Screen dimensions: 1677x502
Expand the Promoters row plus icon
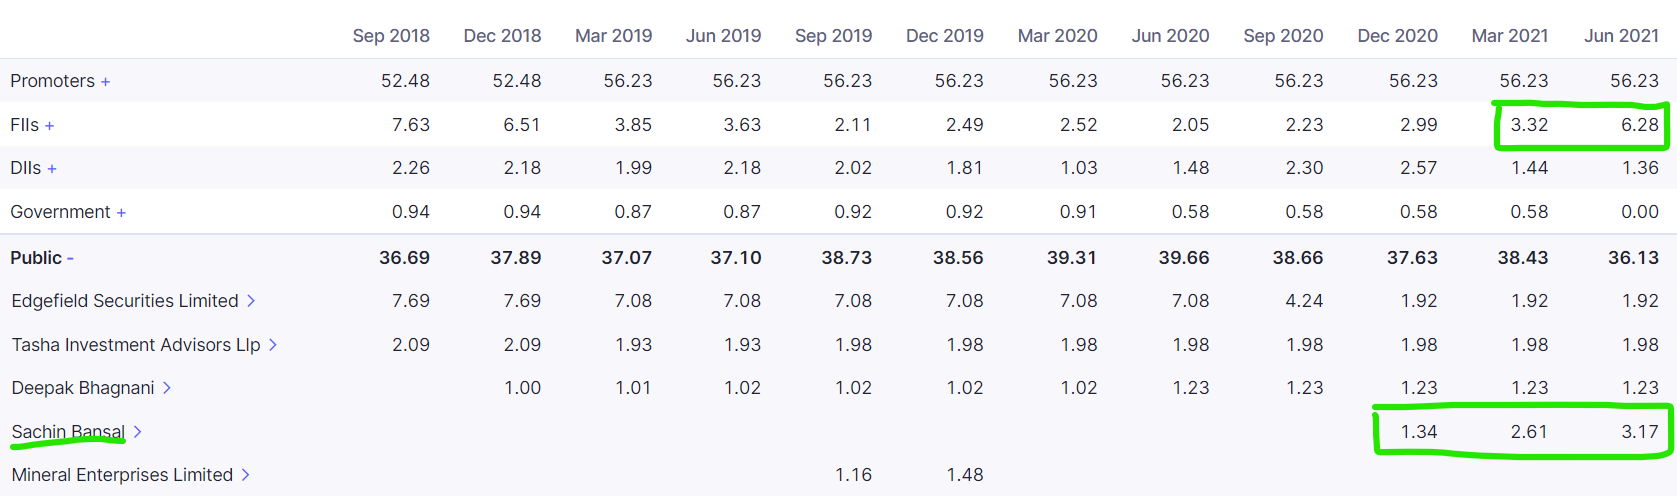(x=105, y=82)
